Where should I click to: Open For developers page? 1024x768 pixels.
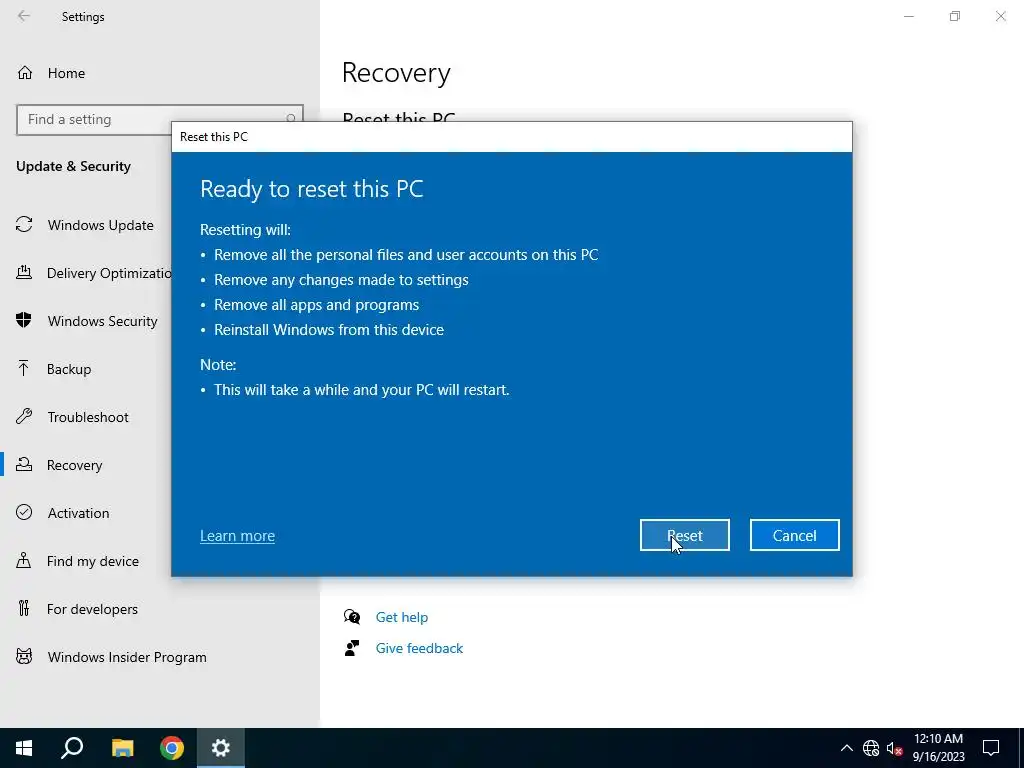[x=92, y=609]
